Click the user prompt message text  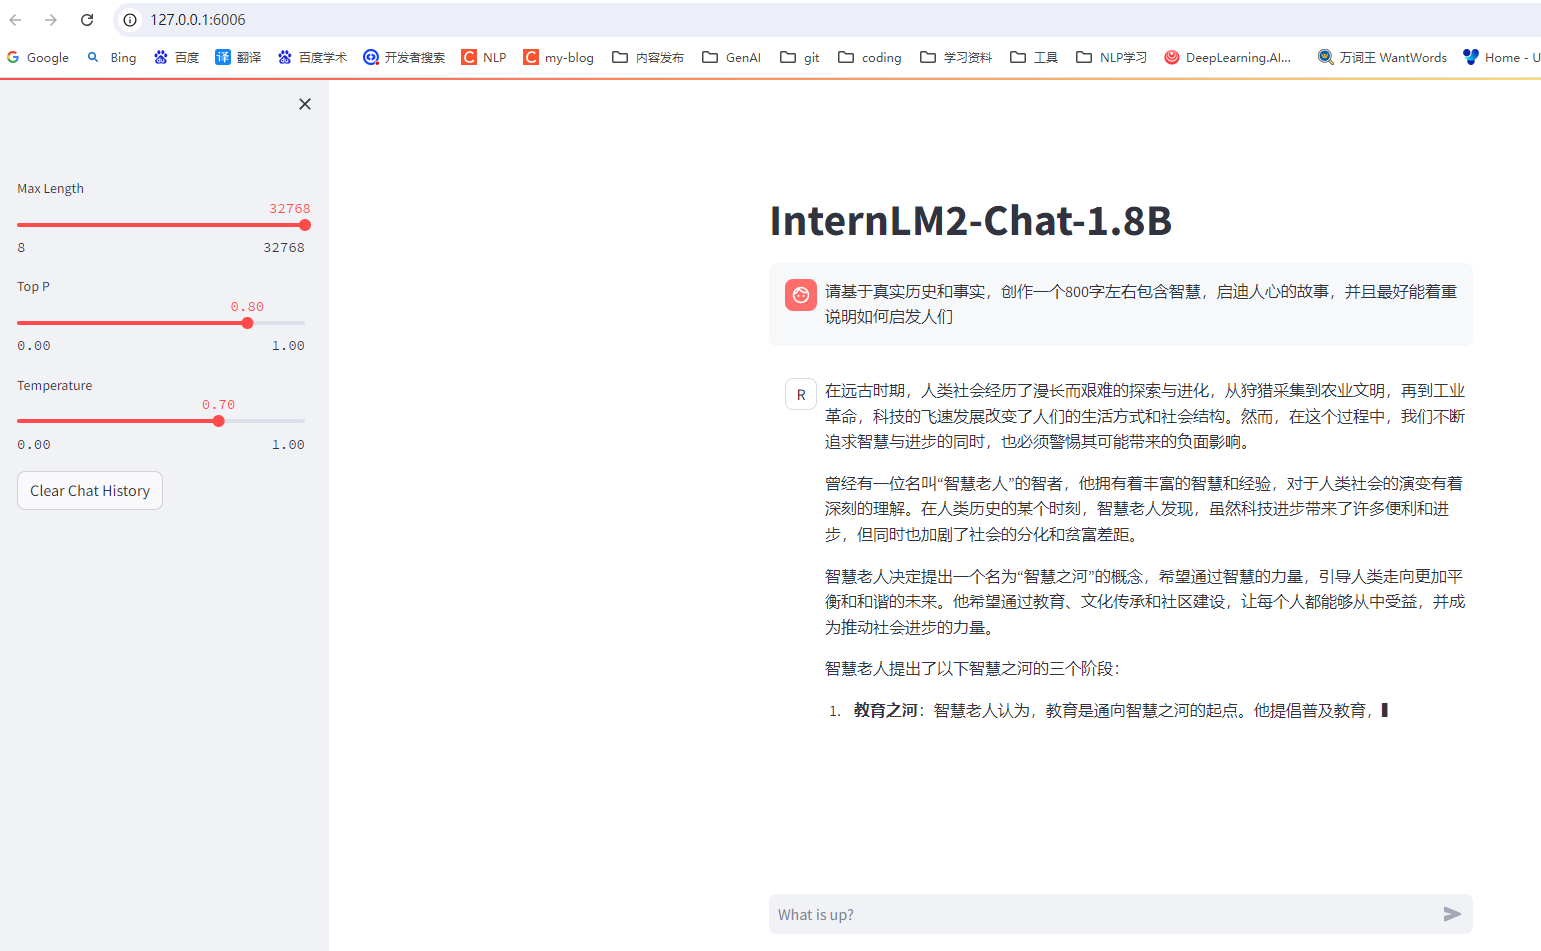pyautogui.click(x=1141, y=304)
